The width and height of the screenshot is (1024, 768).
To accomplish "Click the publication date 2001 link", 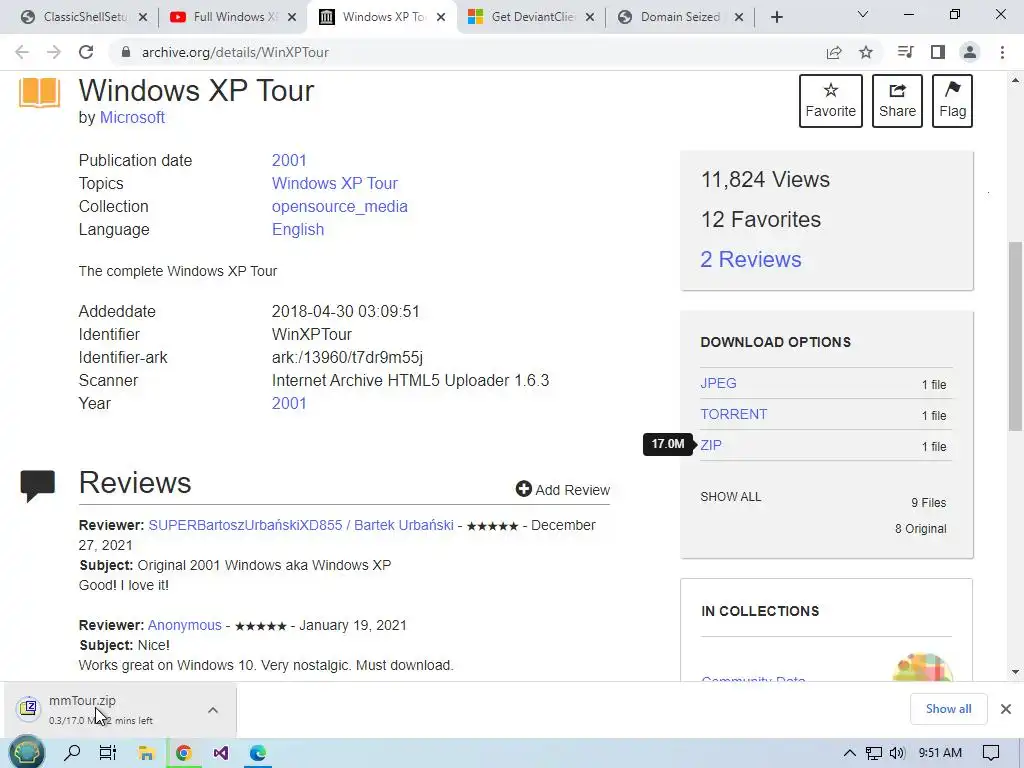I will pos(289,161).
